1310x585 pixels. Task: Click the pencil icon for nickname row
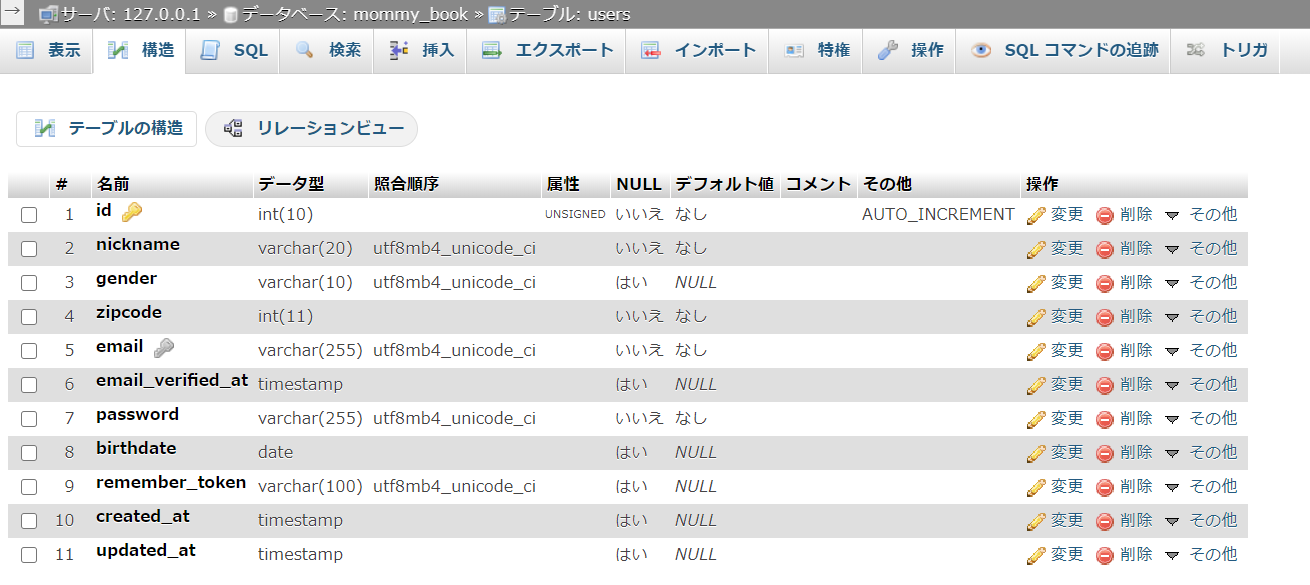click(1036, 248)
